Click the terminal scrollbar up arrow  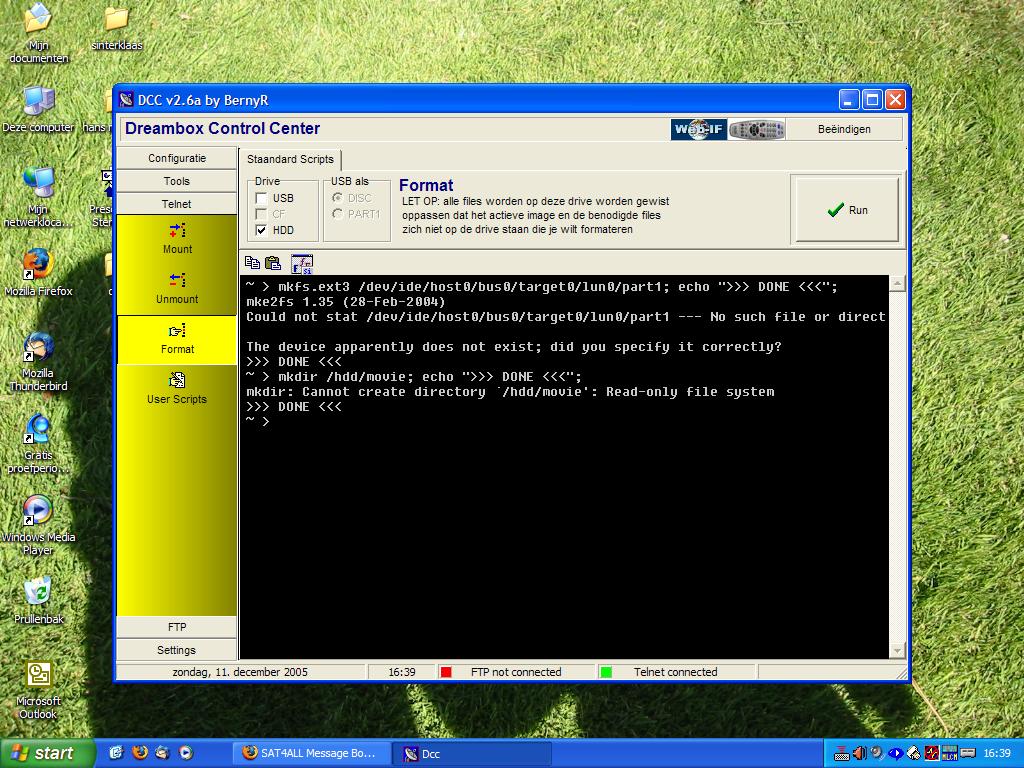coord(897,283)
